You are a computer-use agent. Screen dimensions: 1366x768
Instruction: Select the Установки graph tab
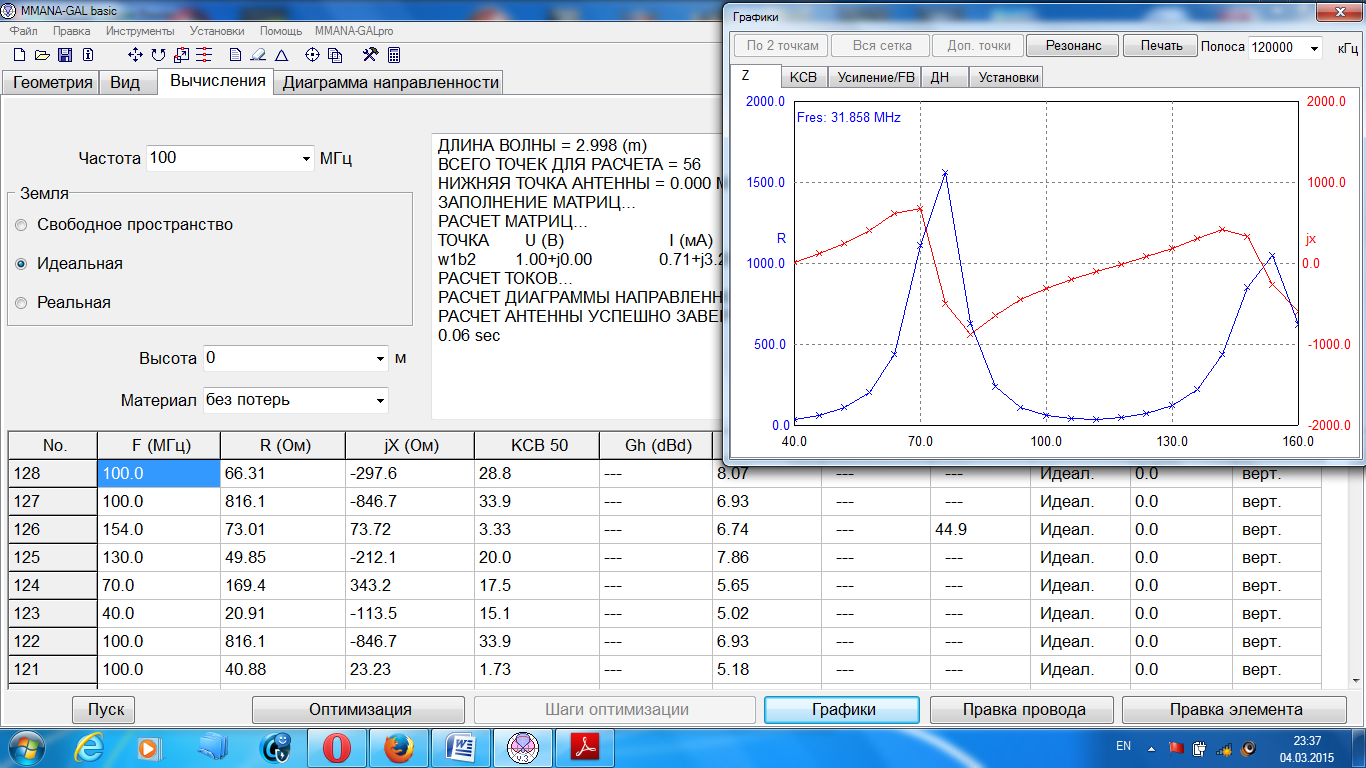click(1008, 77)
